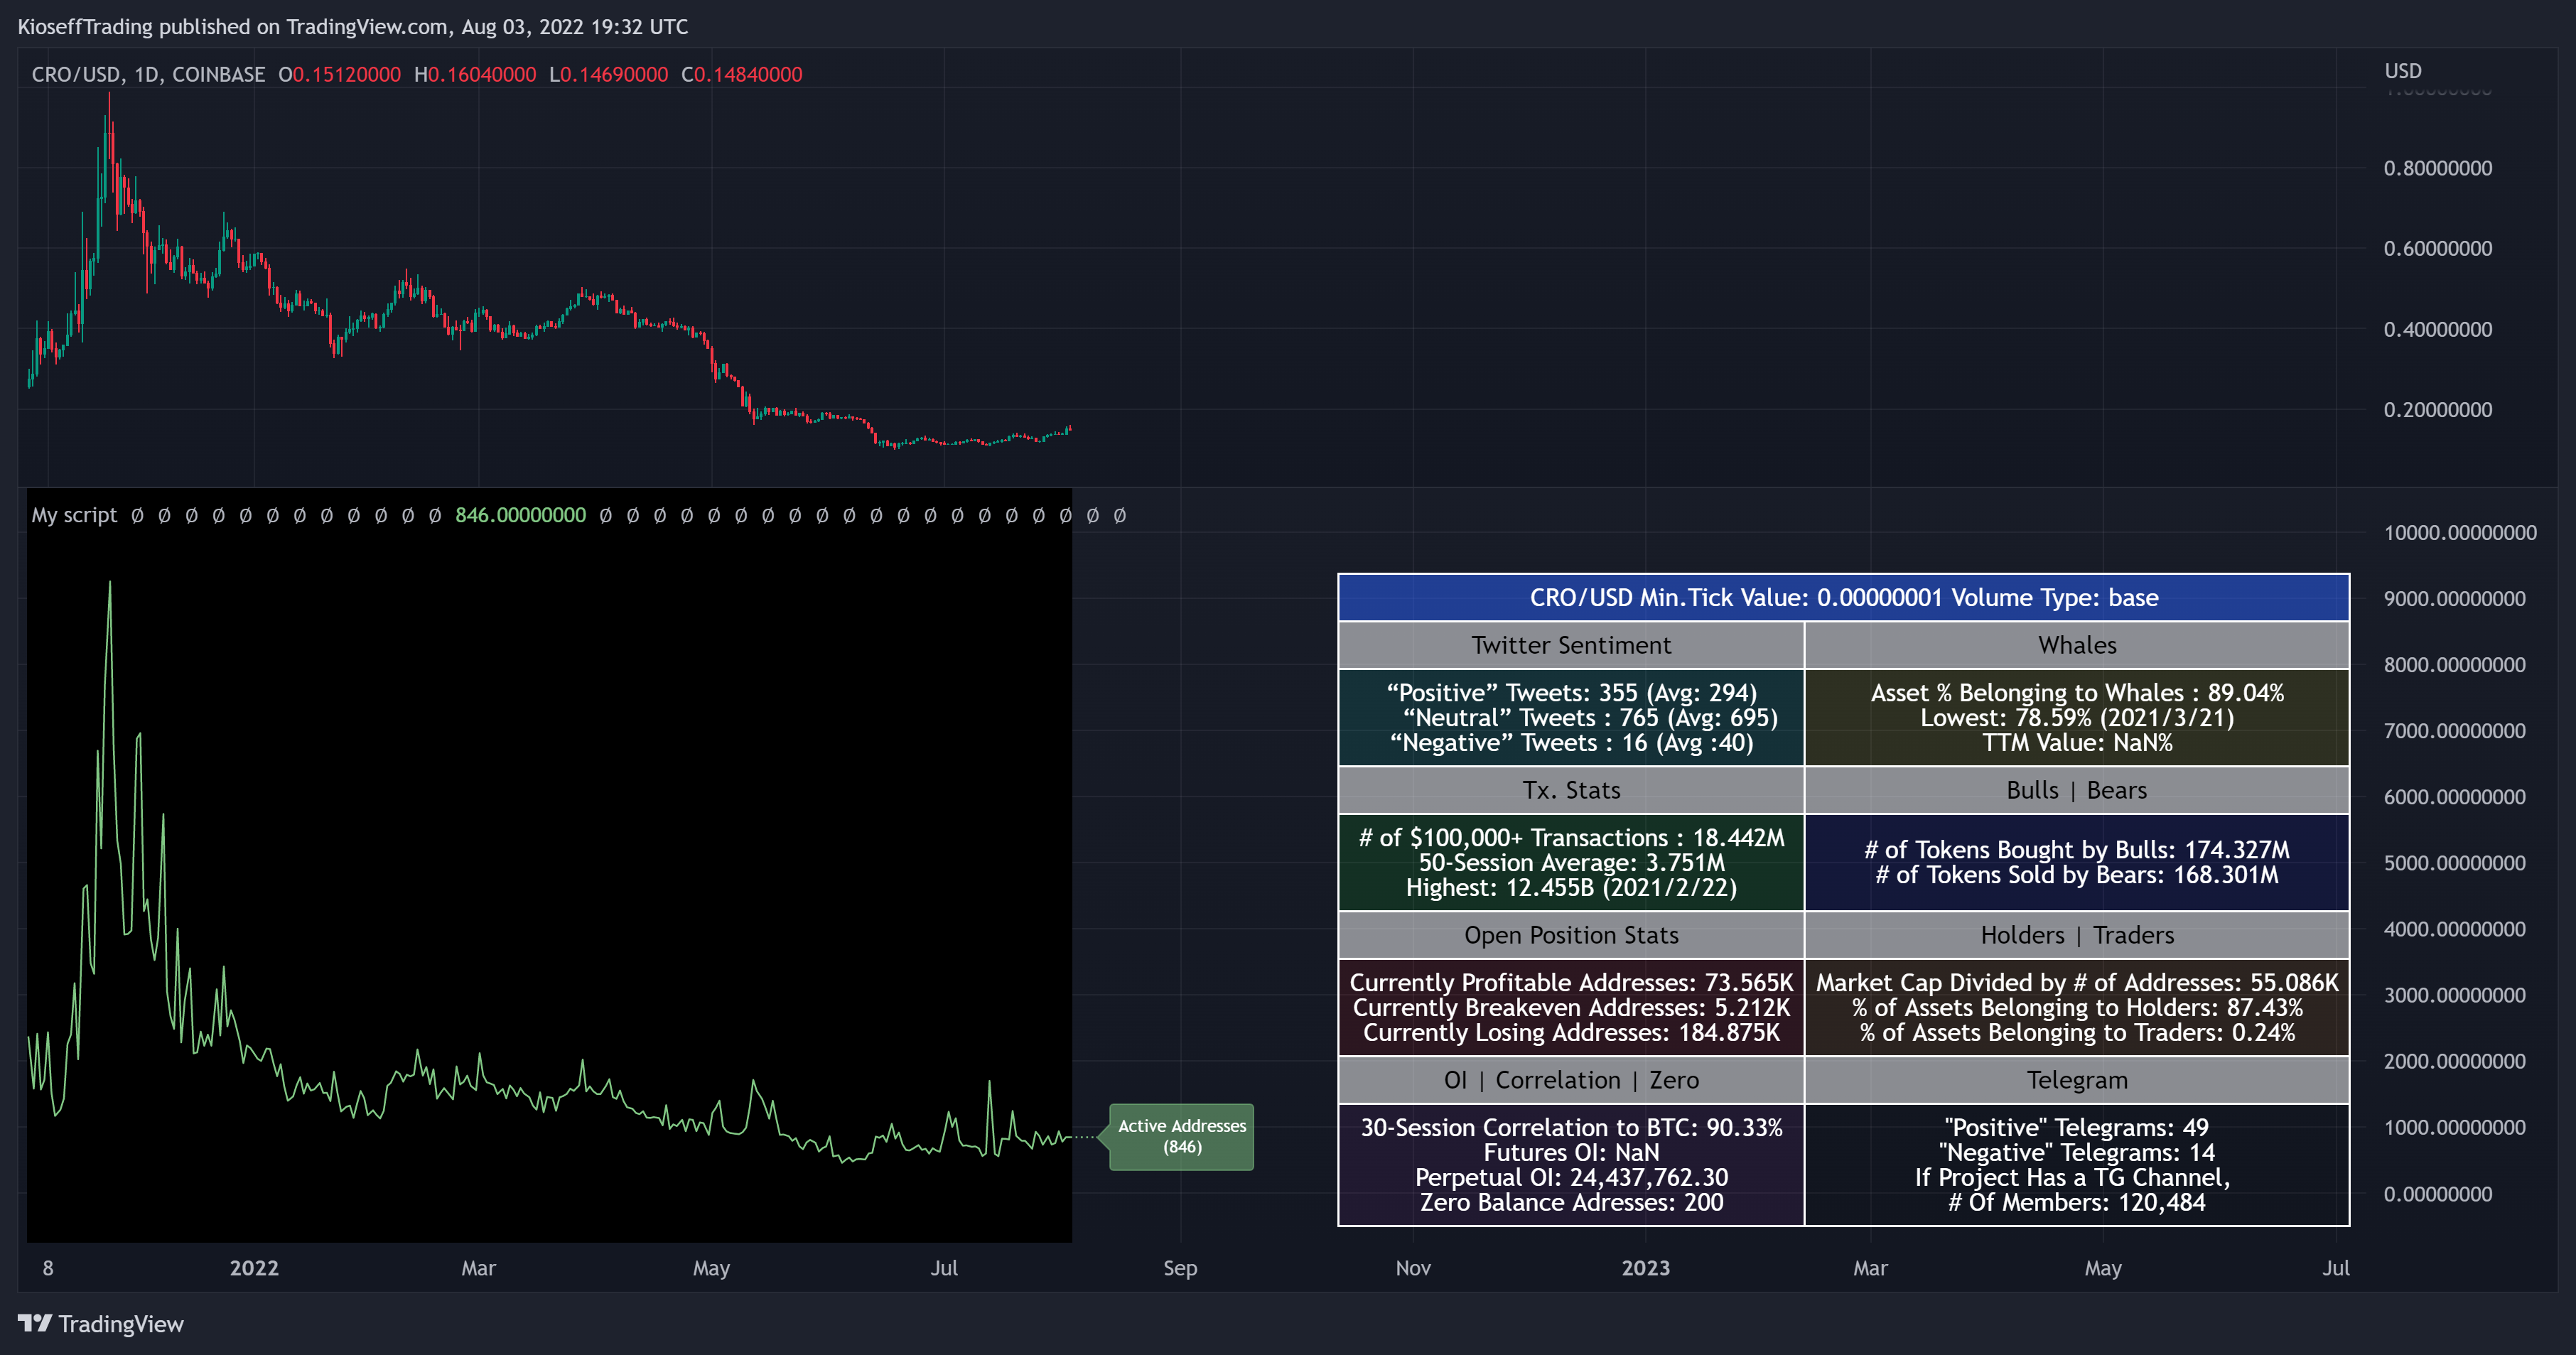The height and width of the screenshot is (1355, 2576).
Task: Click Asset % Belonging to Whales value
Action: (2077, 693)
